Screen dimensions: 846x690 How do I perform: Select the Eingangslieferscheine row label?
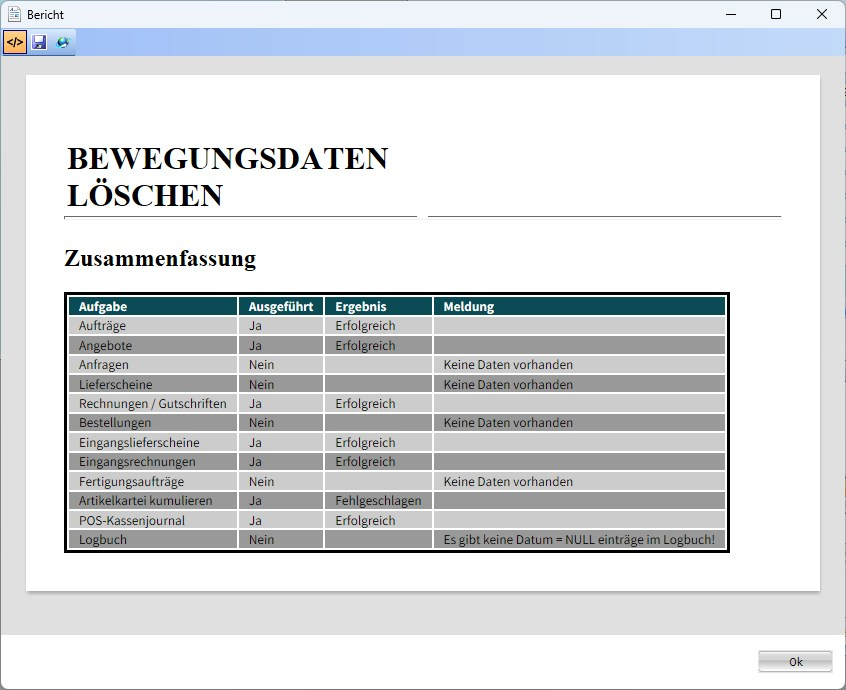coord(139,443)
